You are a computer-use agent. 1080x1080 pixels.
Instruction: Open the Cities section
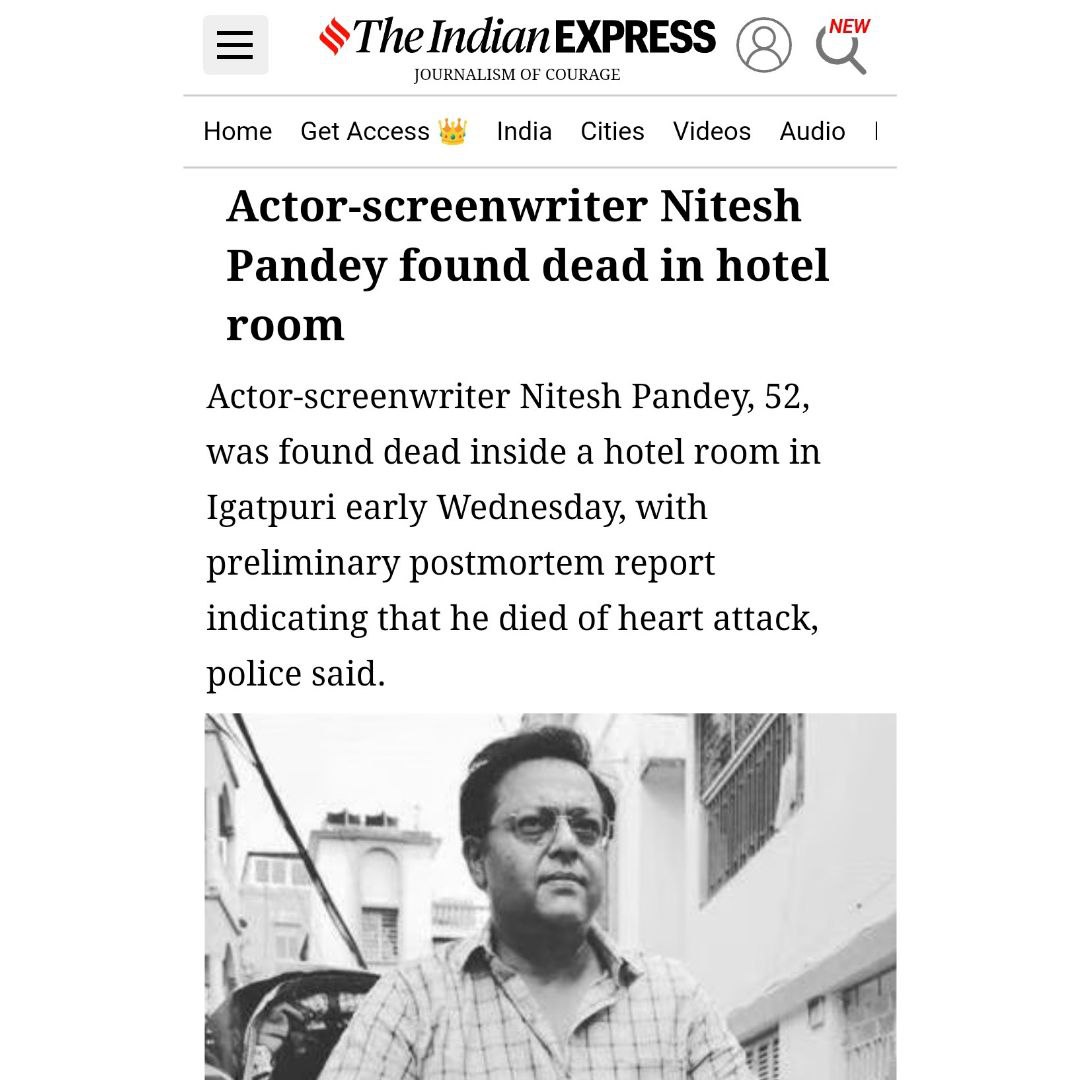(x=612, y=132)
